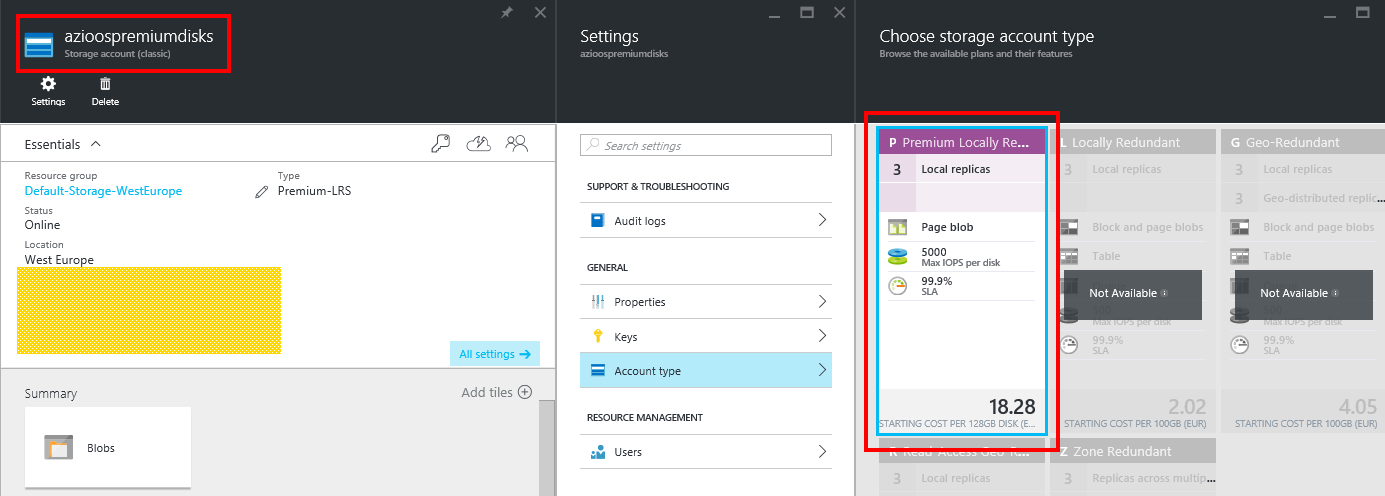1385x496 pixels.
Task: Open Default-Storage-WestEurope resource group link
Action: [103, 191]
